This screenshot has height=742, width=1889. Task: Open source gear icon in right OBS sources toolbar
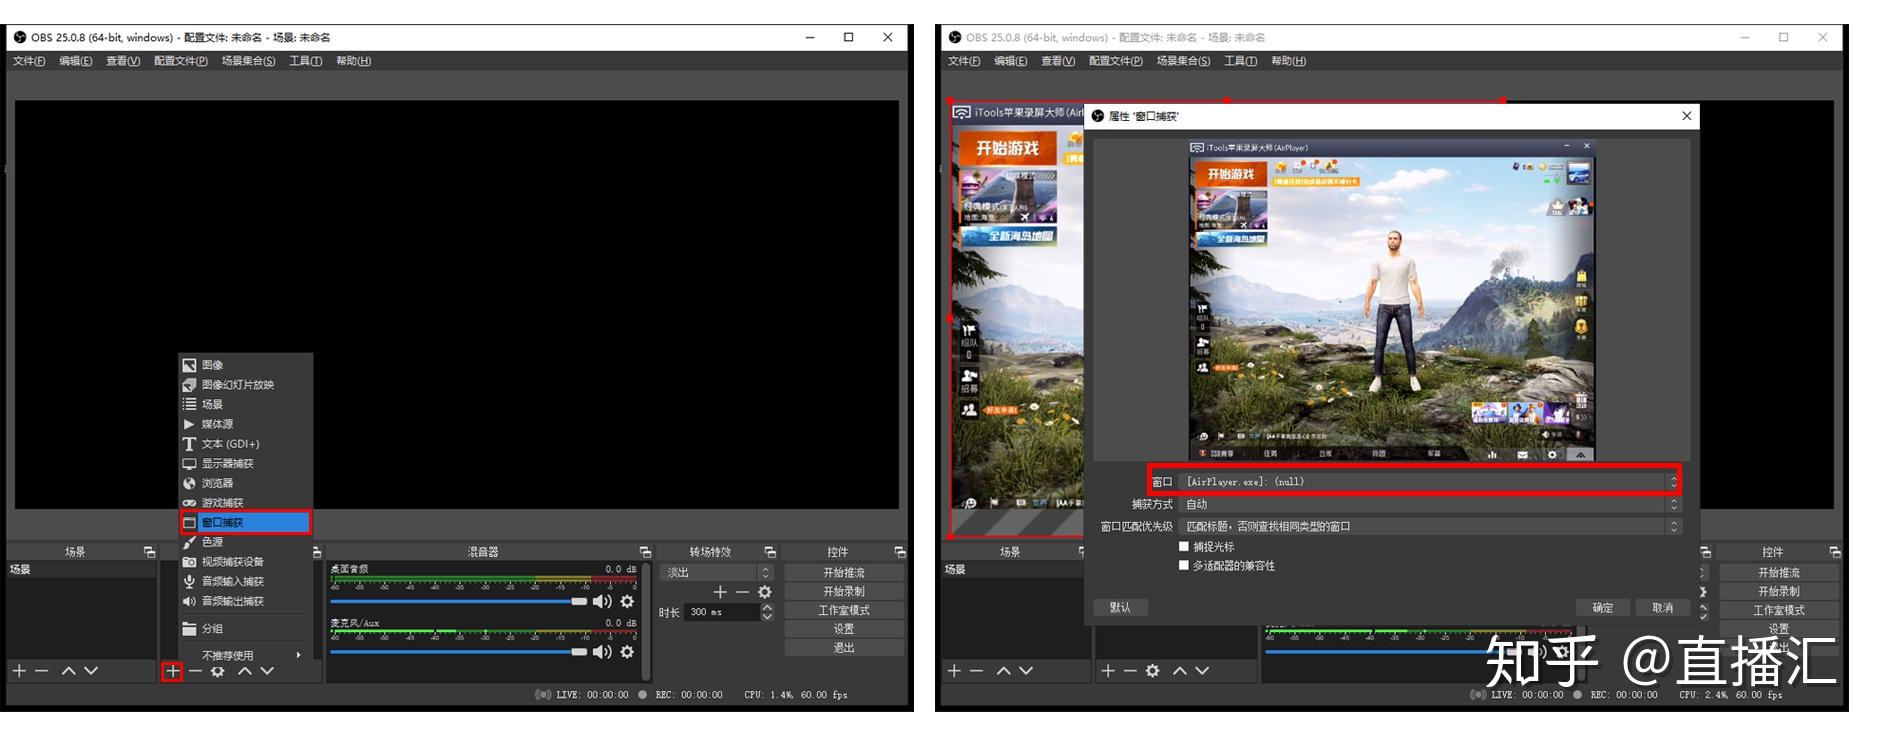pyautogui.click(x=1153, y=671)
